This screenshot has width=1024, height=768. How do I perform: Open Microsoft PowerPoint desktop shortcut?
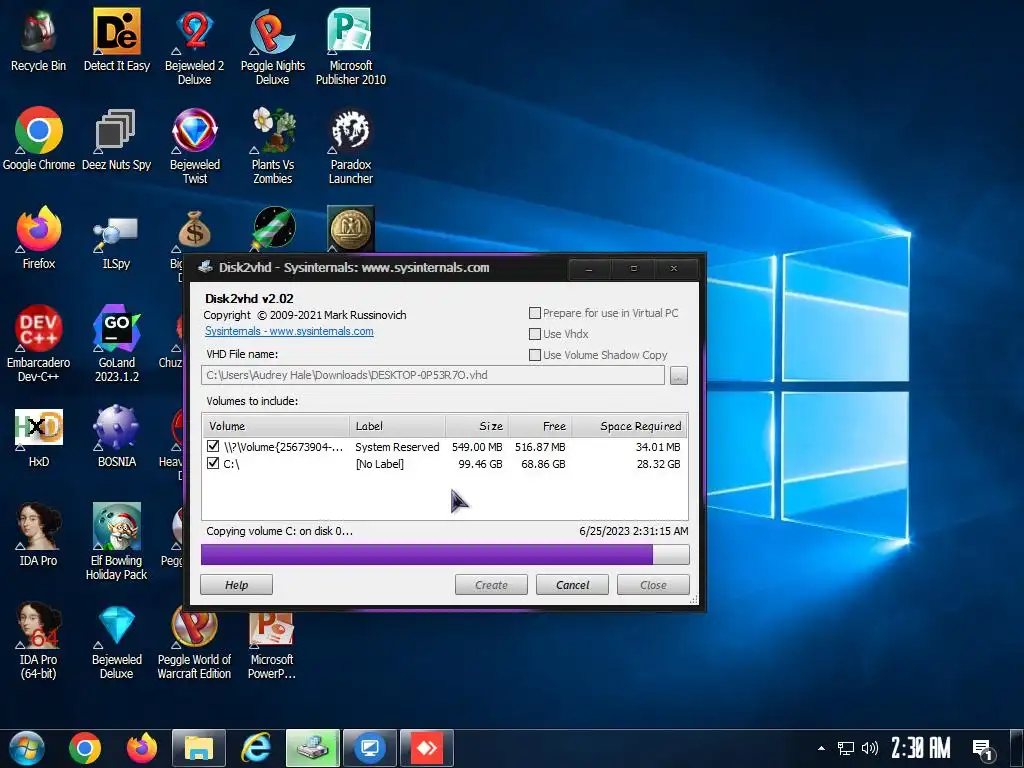tap(272, 645)
